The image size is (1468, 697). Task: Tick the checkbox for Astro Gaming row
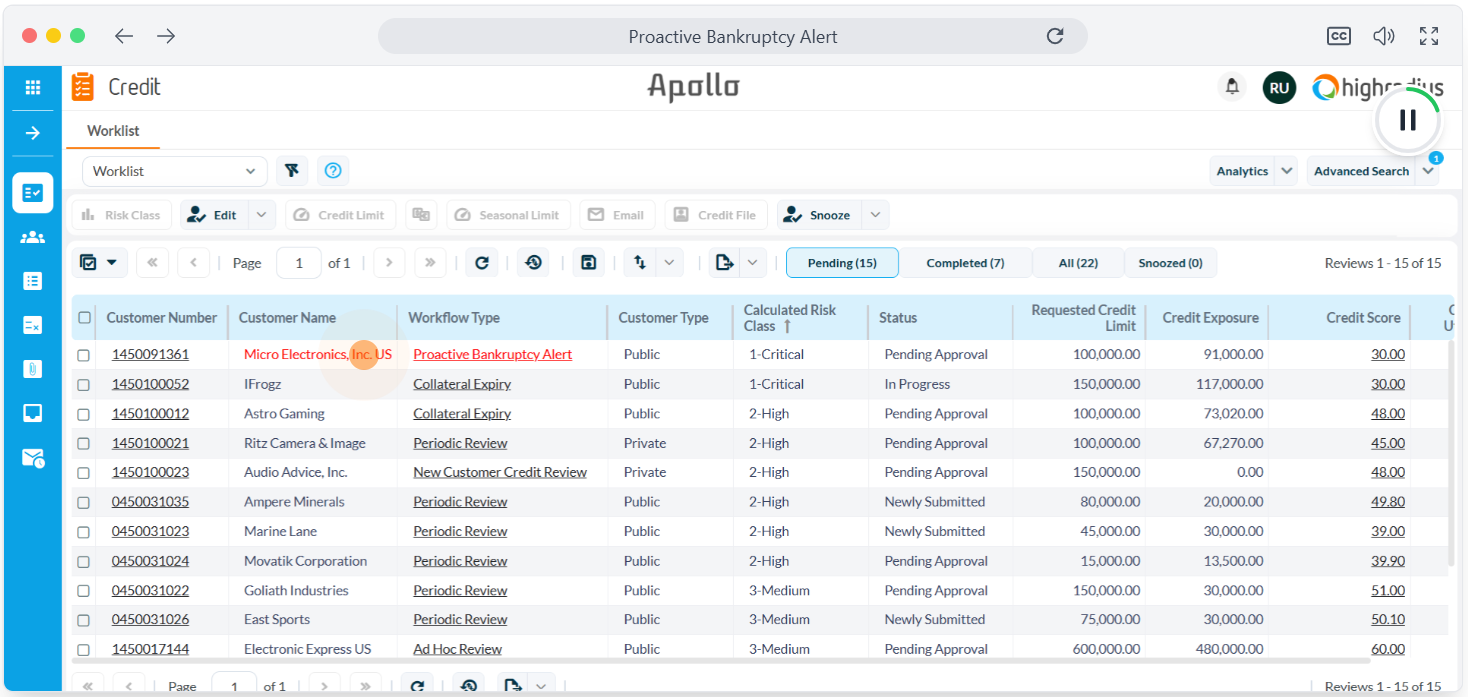pyautogui.click(x=84, y=414)
